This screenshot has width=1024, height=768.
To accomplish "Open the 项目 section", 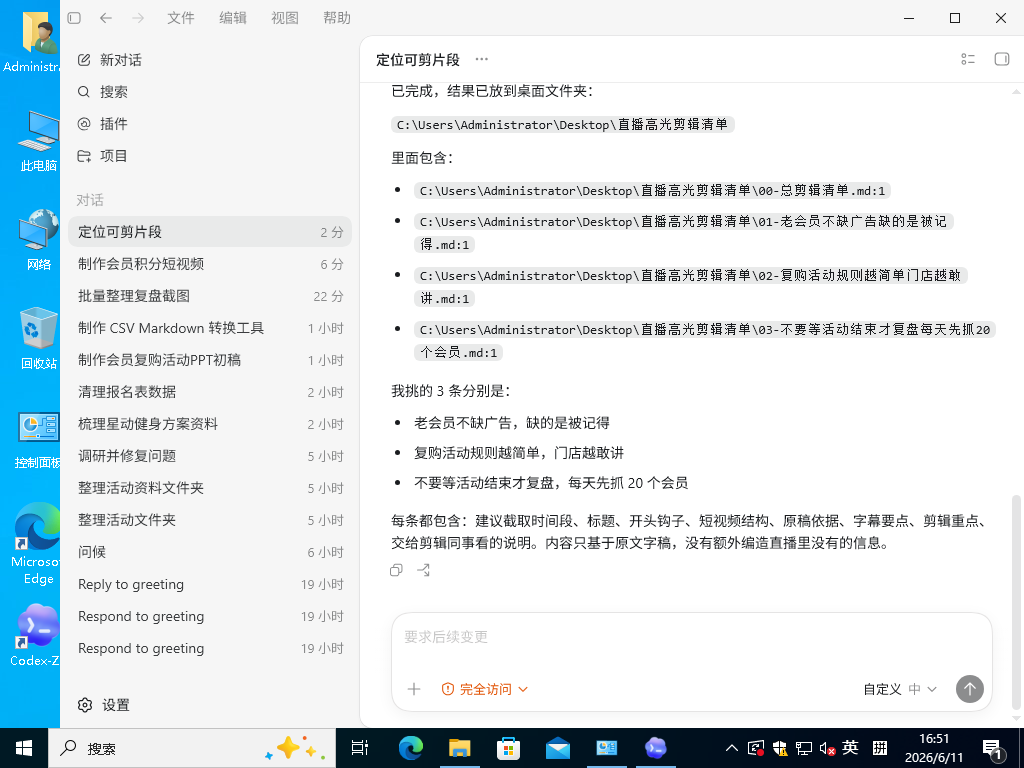I will 210,156.
